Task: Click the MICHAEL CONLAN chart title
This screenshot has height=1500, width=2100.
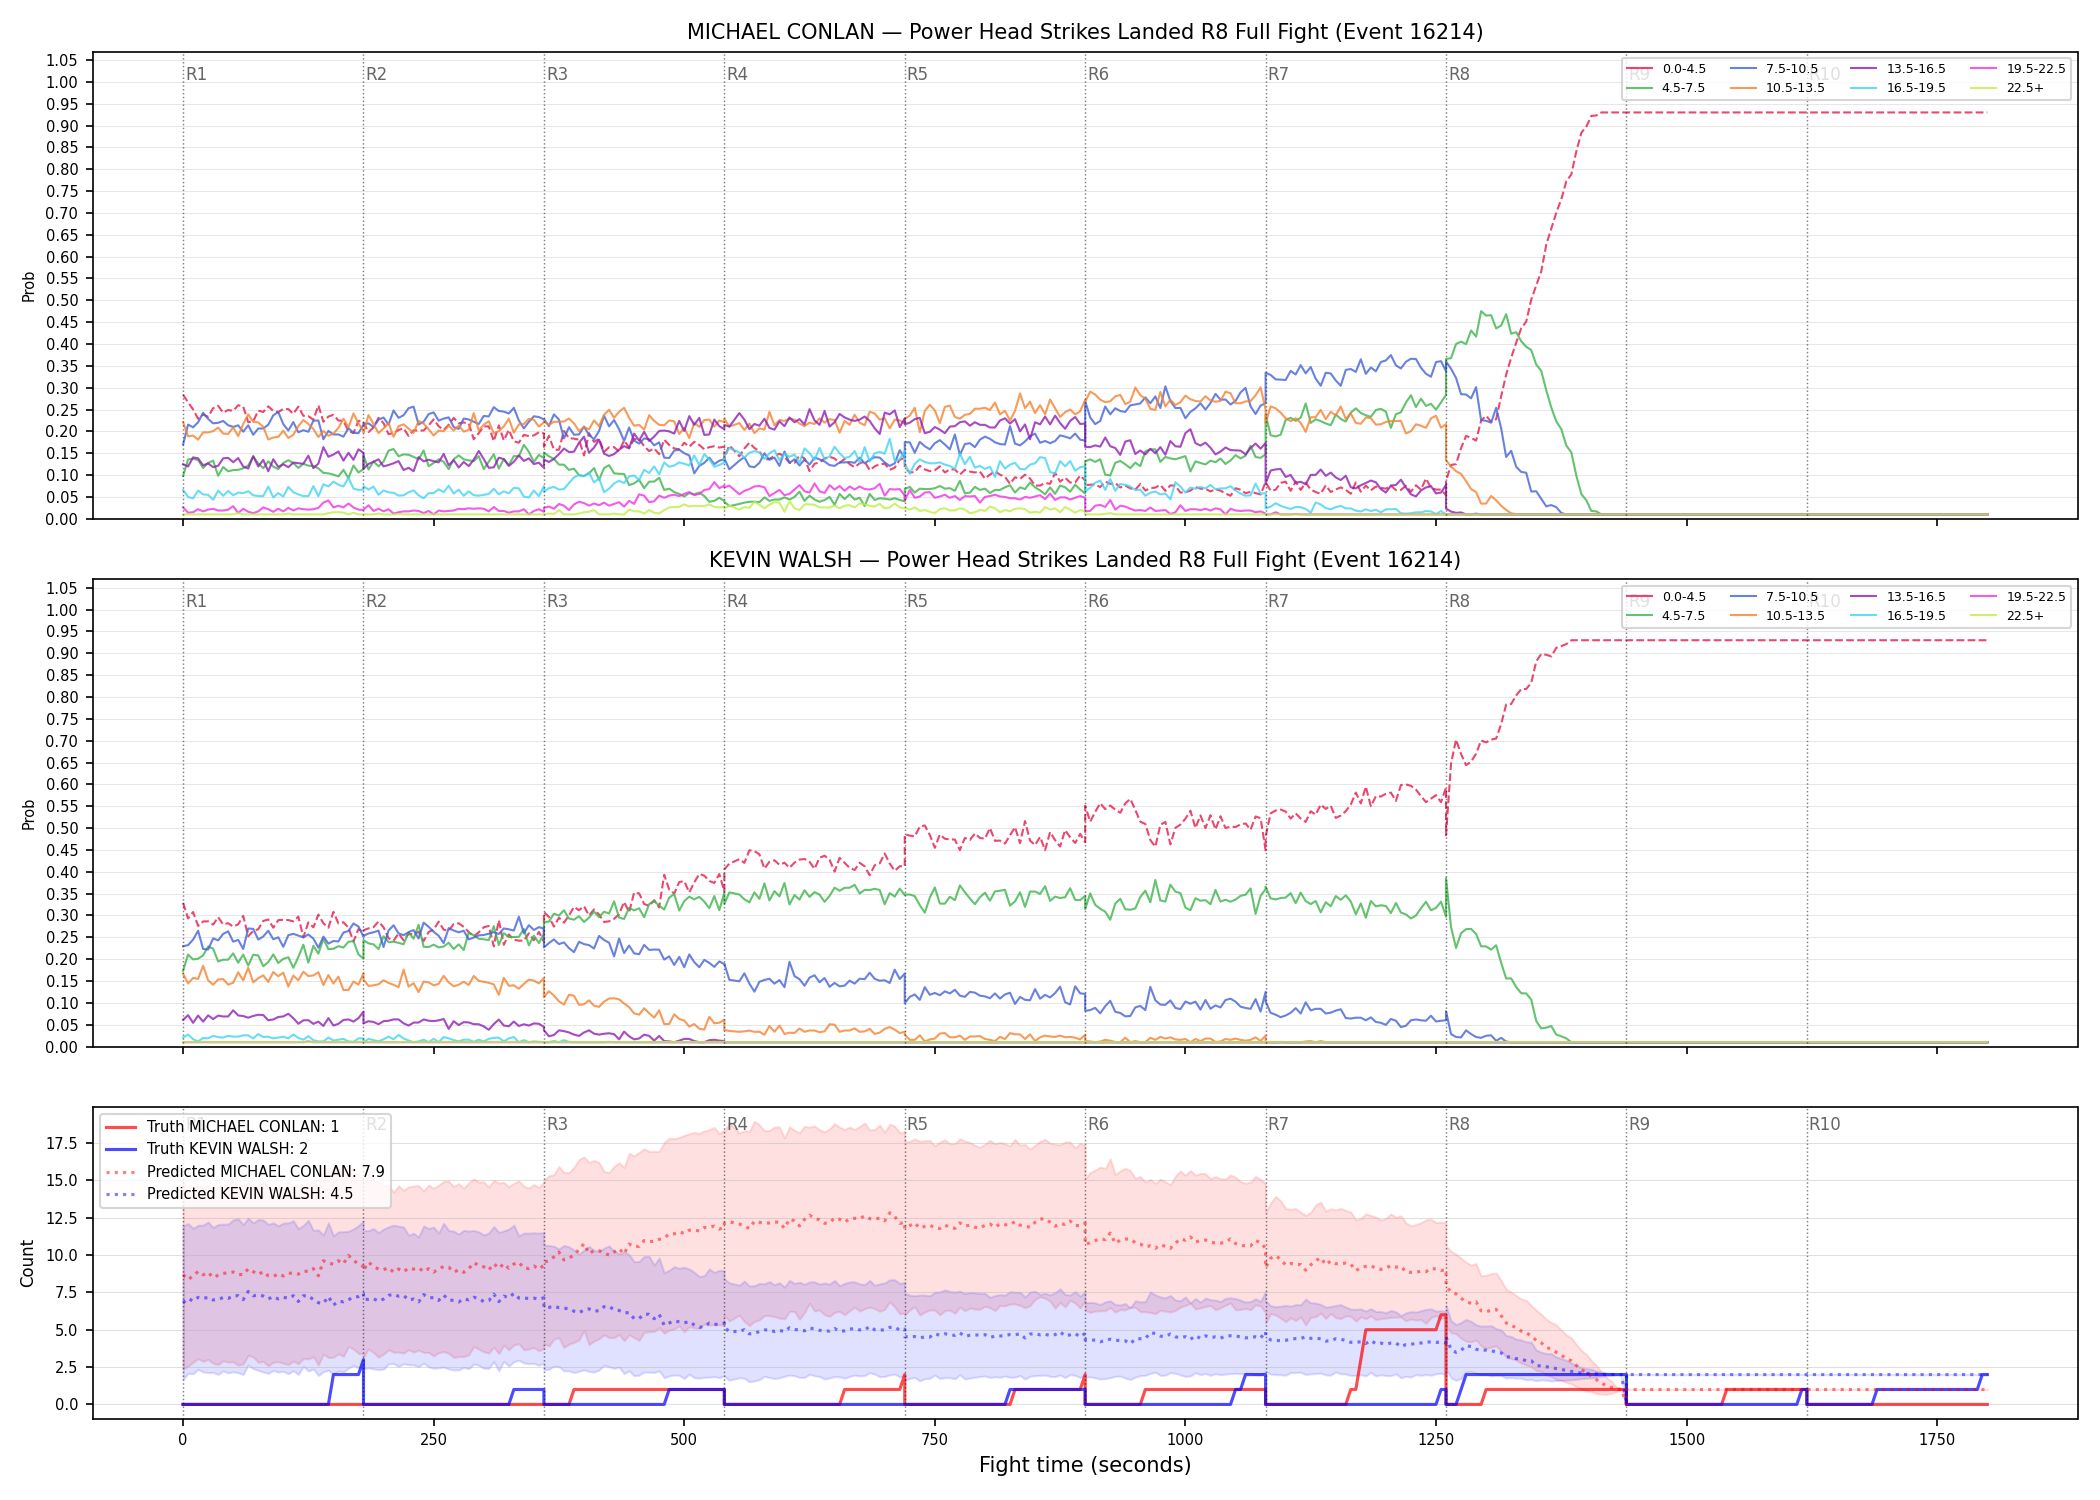Action: (1085, 32)
